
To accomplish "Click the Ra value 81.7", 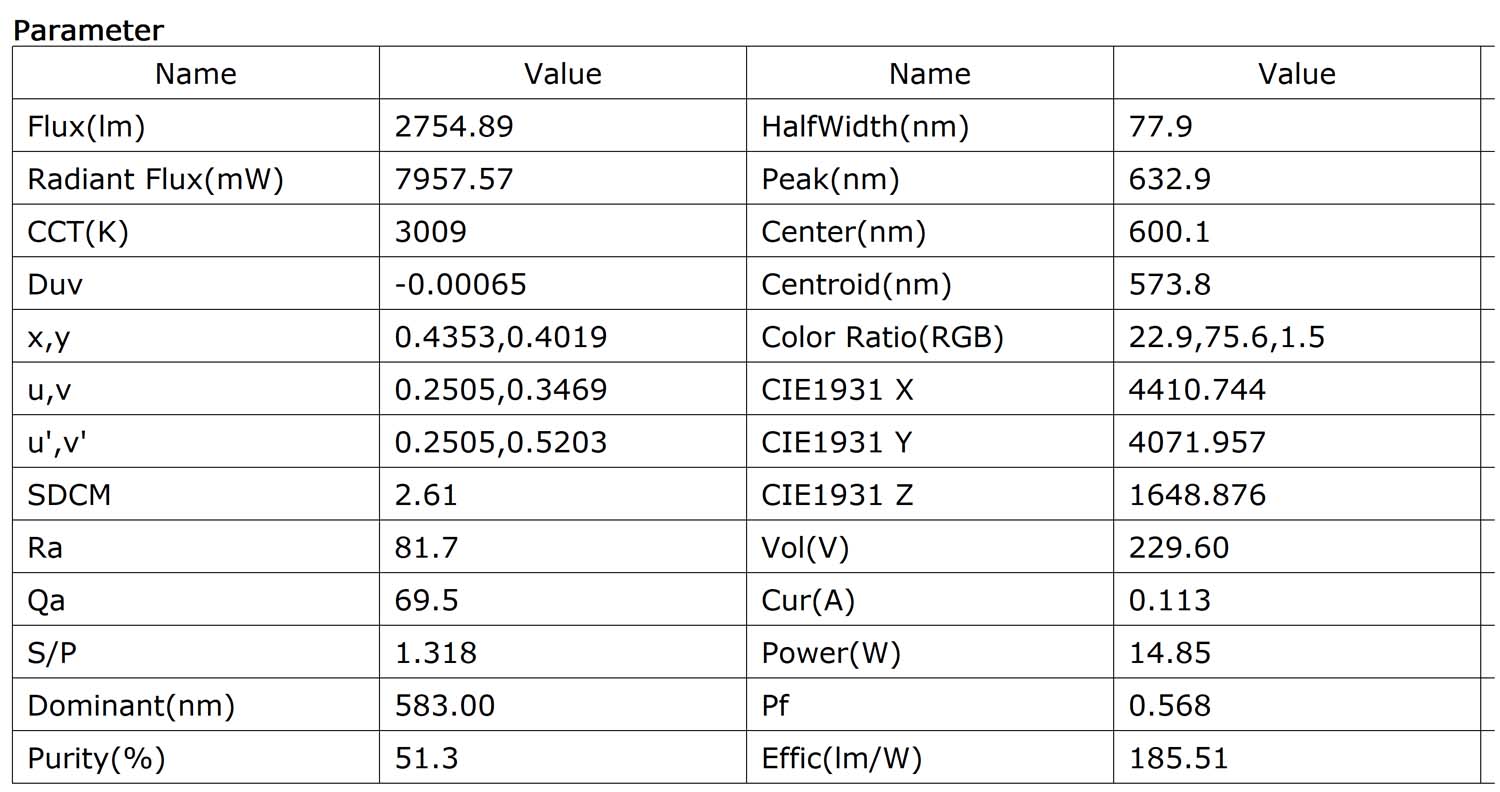I will click(426, 548).
